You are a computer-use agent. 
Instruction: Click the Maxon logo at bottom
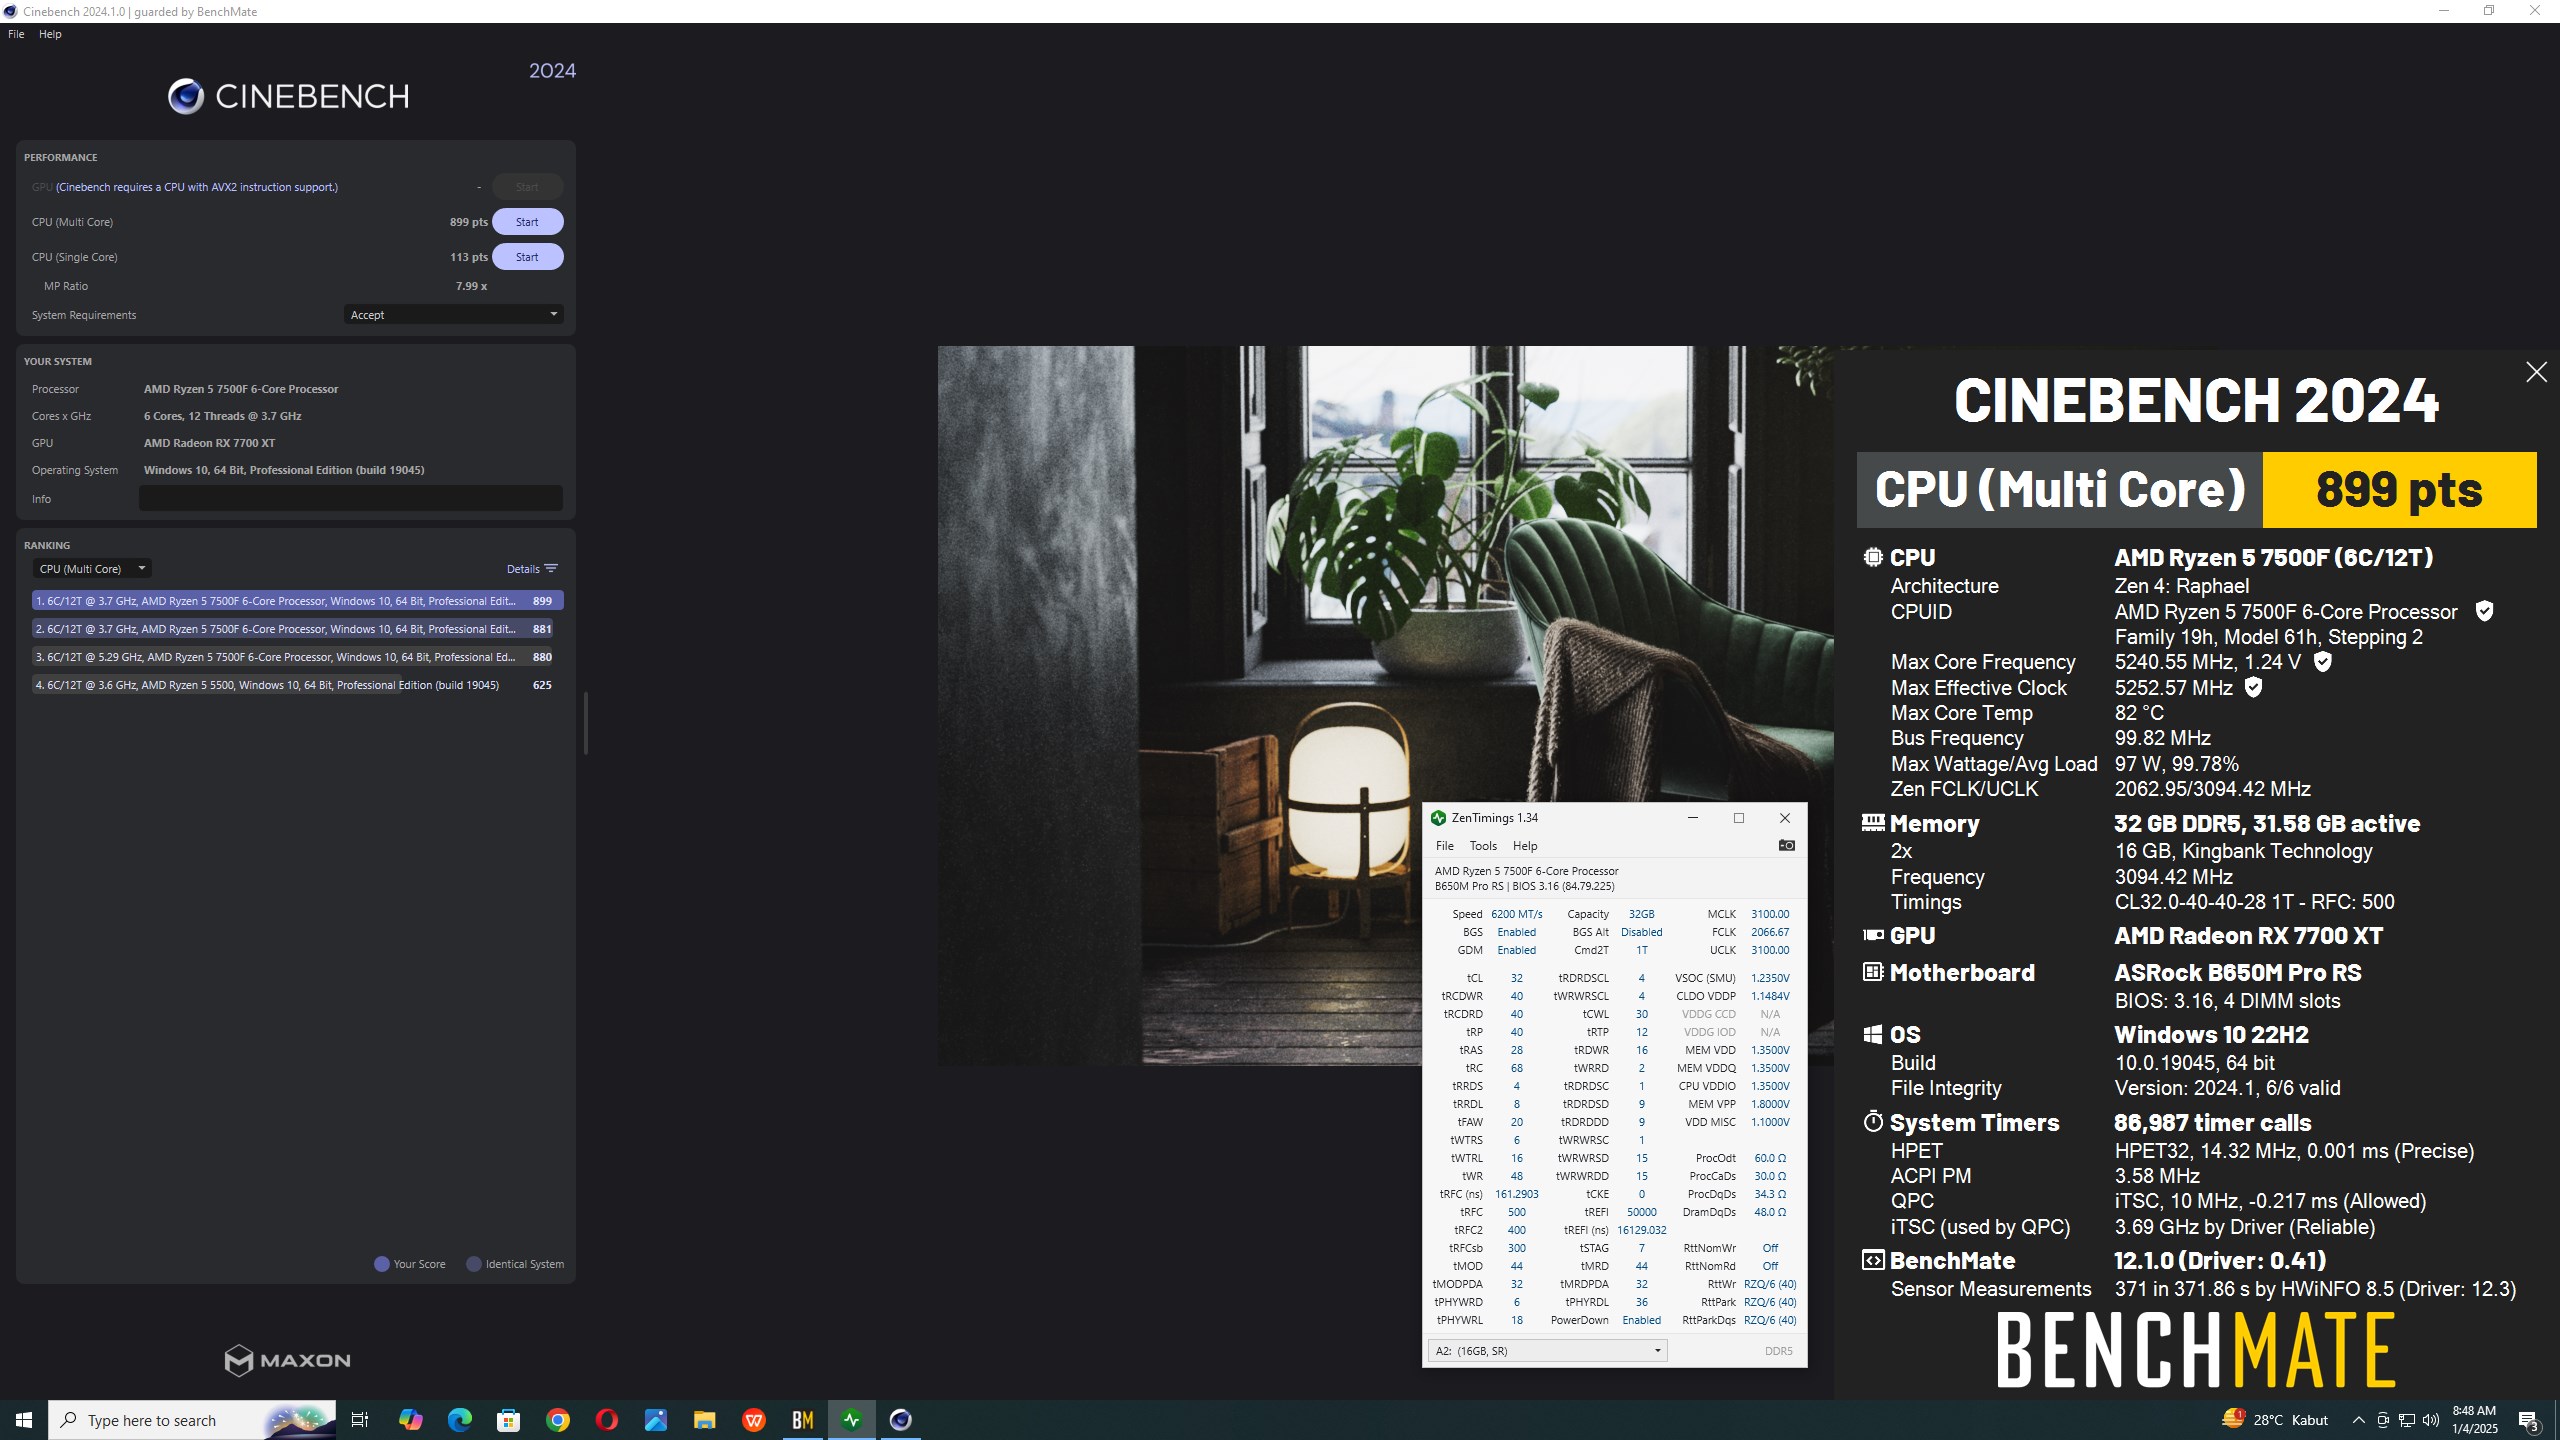[x=288, y=1360]
